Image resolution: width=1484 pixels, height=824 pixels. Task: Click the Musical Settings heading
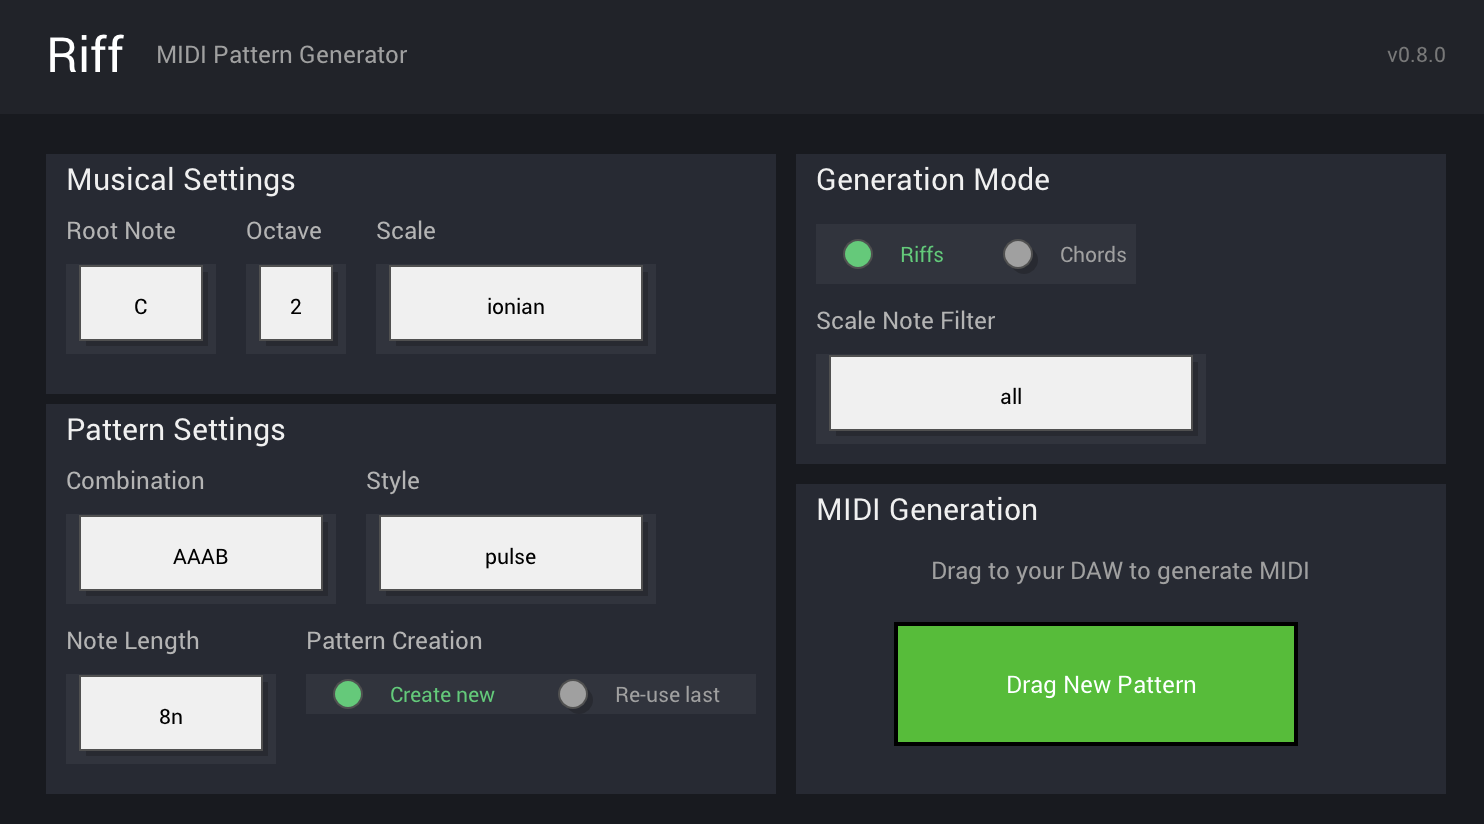pos(181,180)
